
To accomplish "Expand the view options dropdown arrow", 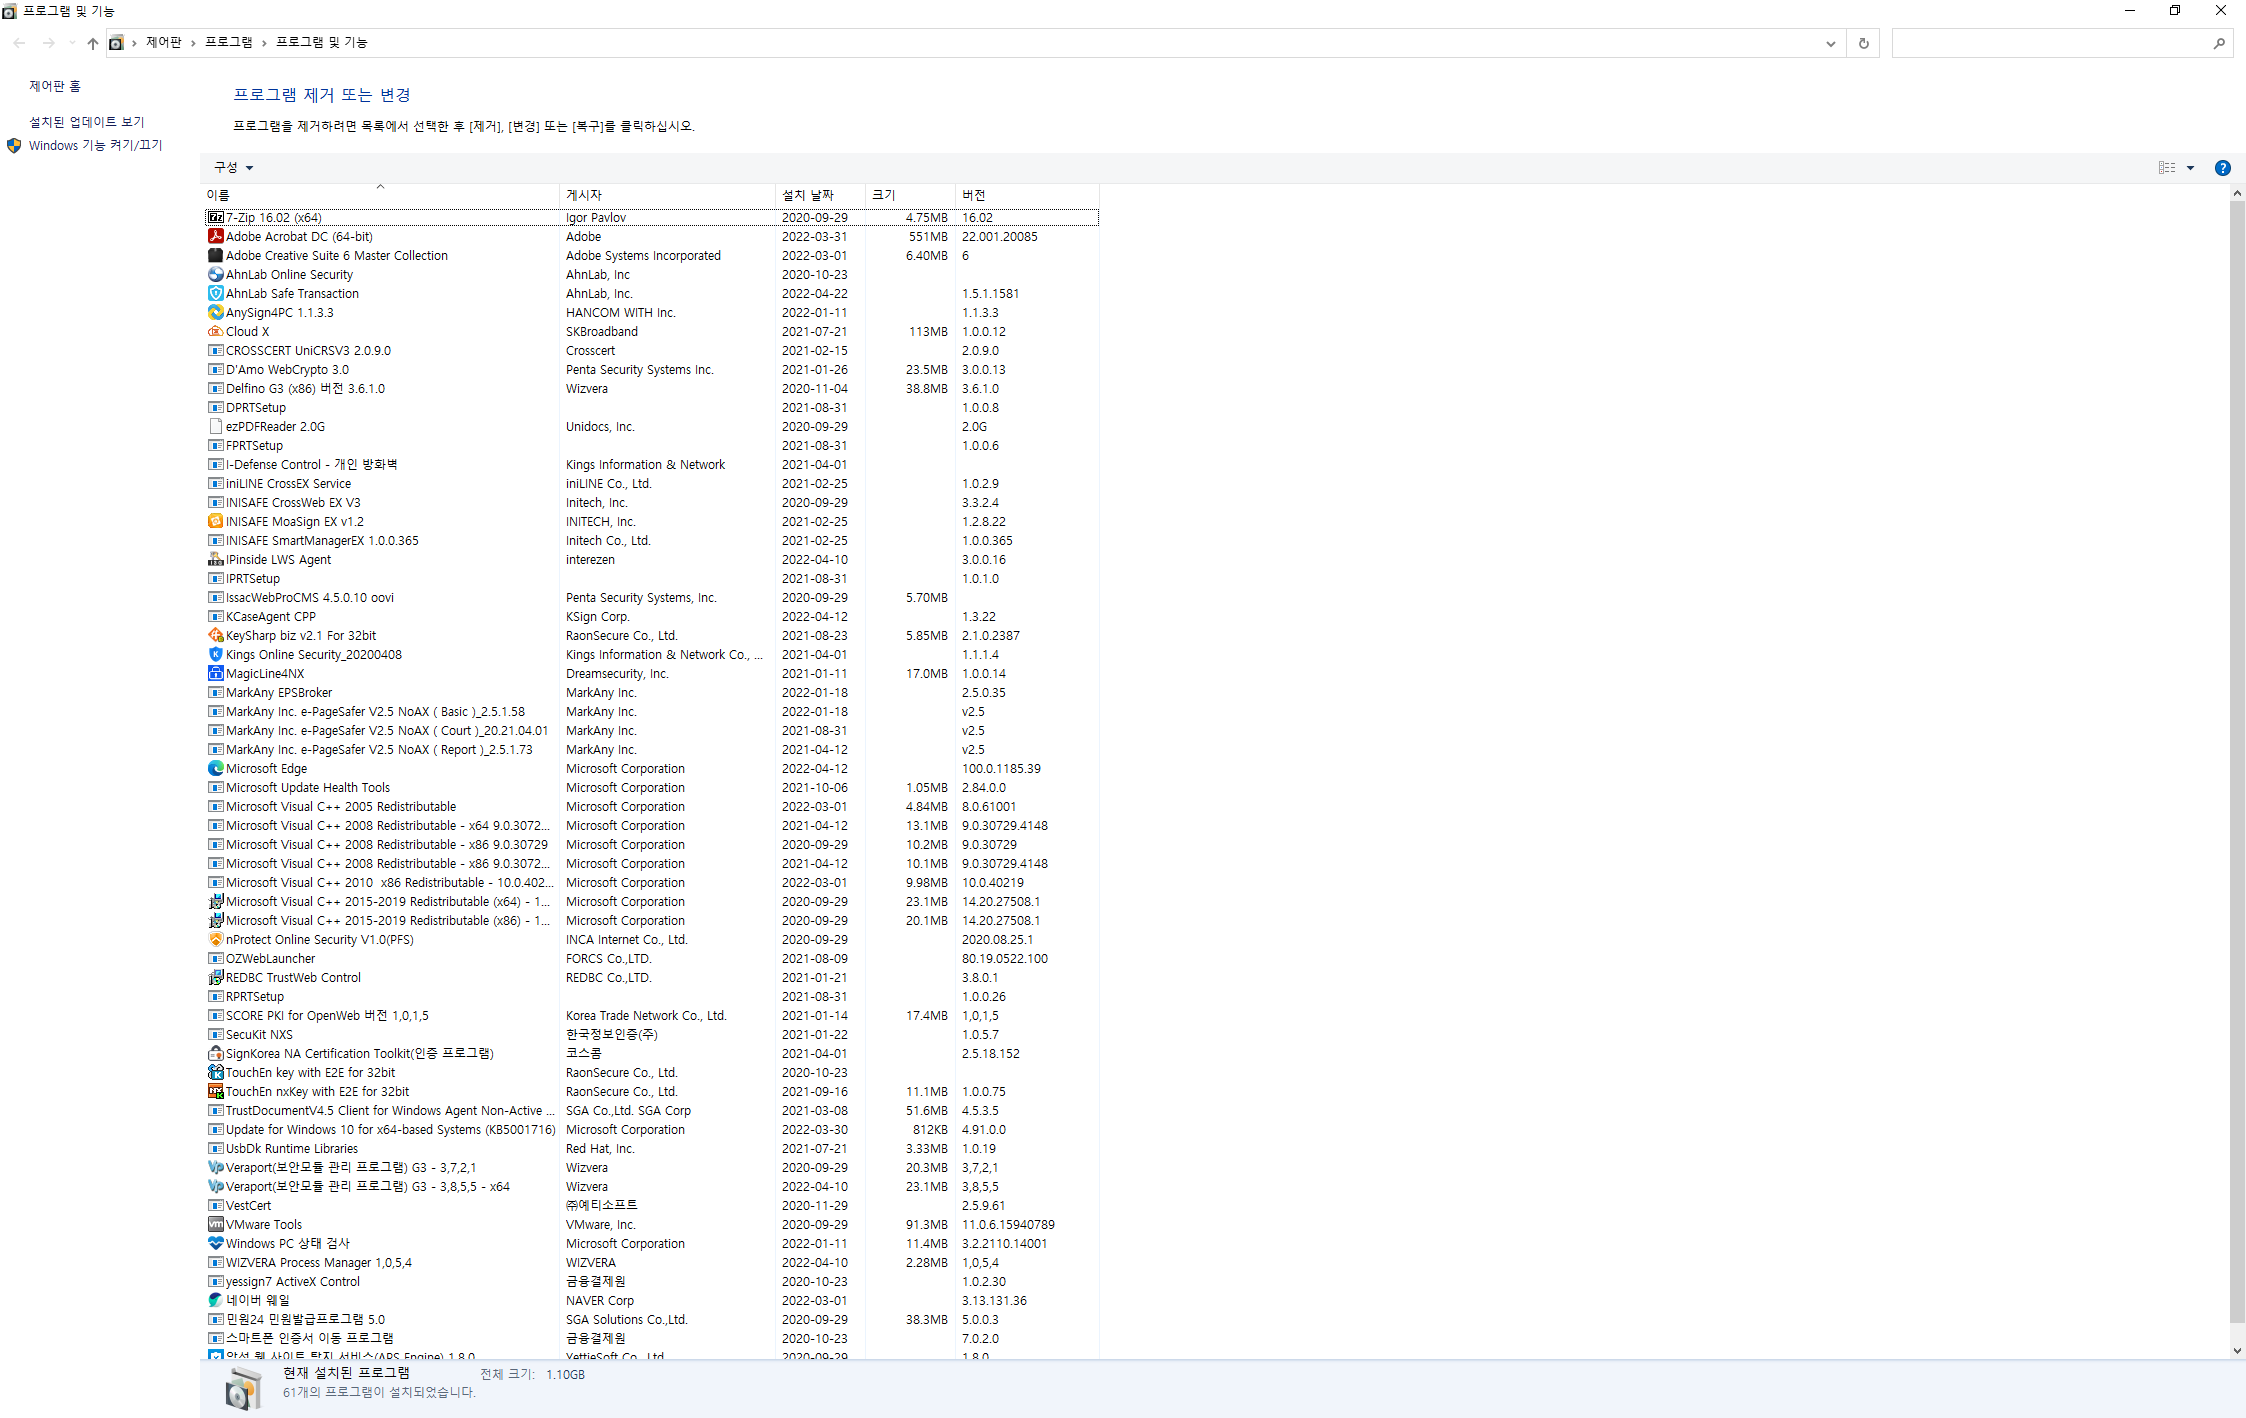I will (x=2190, y=168).
